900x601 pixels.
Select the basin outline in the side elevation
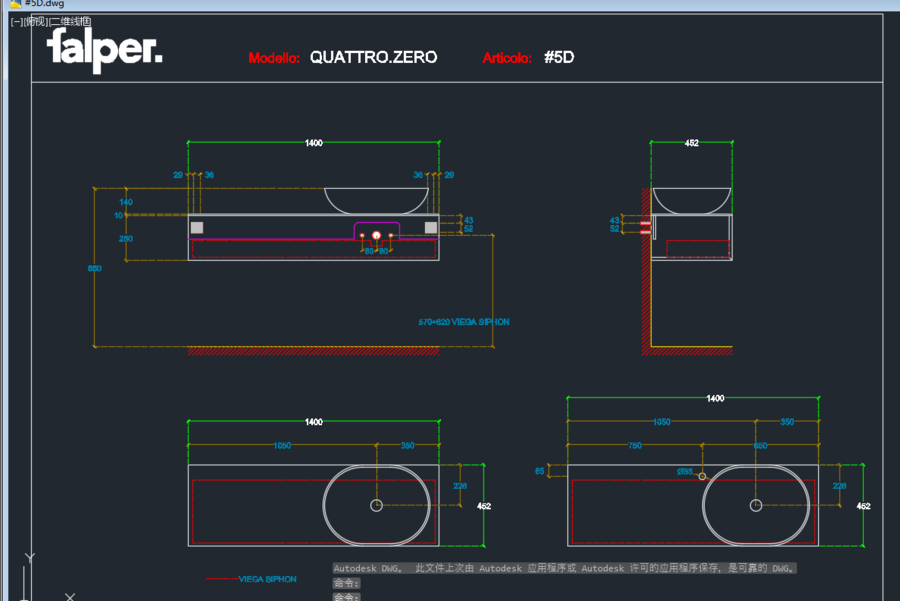[x=692, y=200]
